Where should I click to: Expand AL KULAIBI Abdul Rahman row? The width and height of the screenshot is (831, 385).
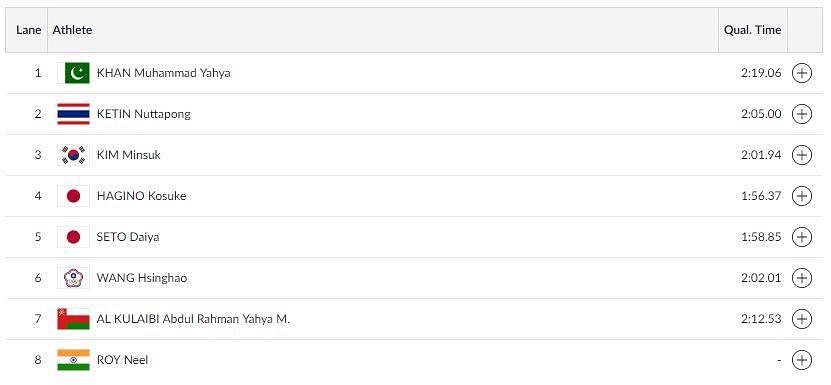tap(801, 319)
